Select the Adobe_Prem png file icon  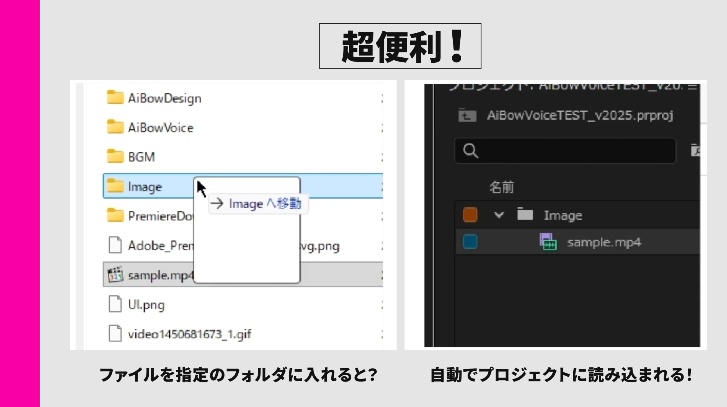click(115, 245)
